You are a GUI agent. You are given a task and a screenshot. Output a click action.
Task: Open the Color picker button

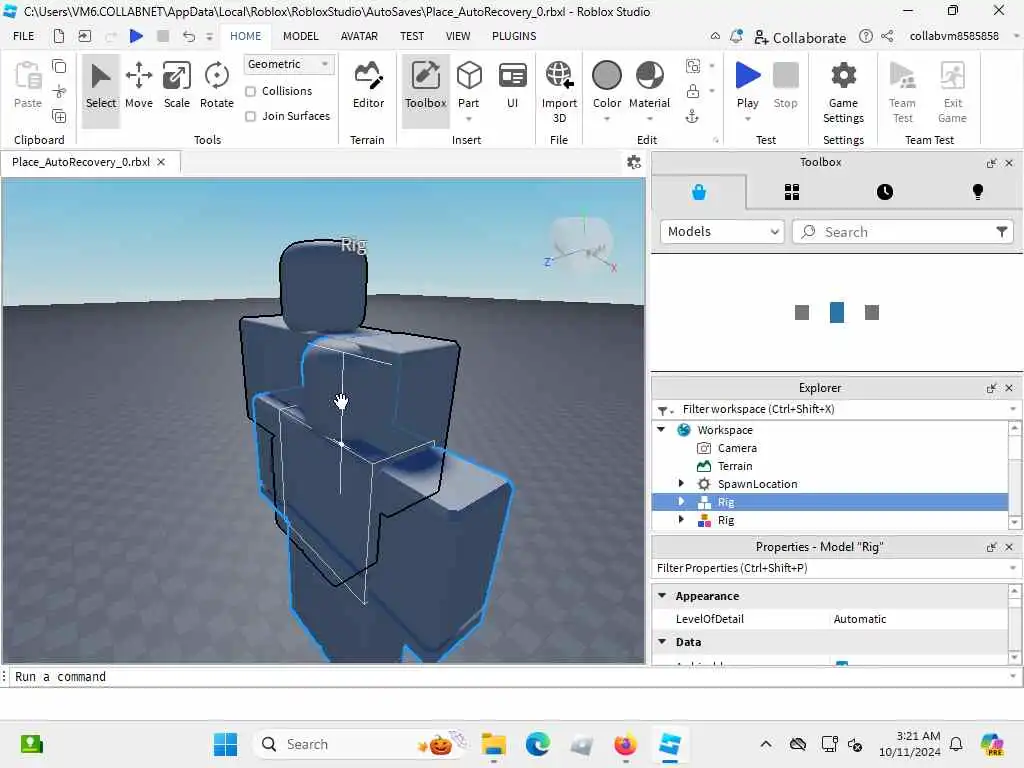point(607,86)
